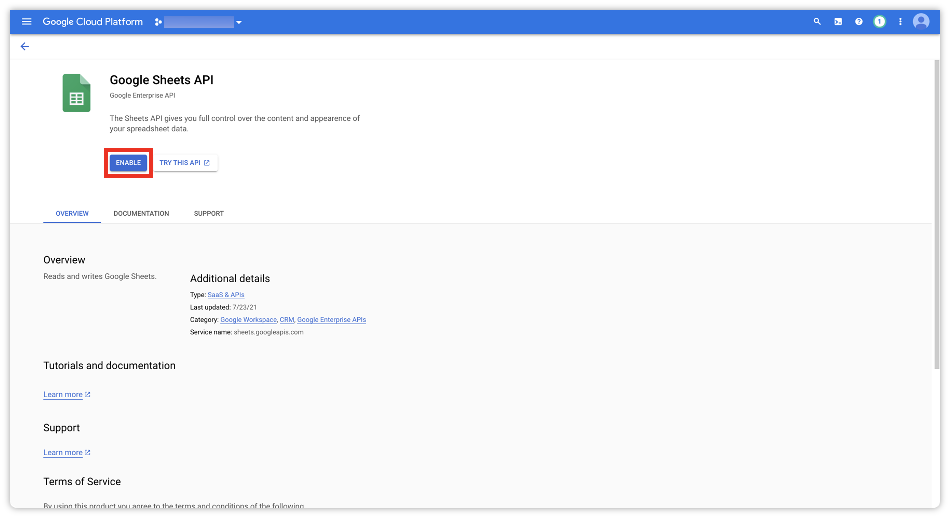Click the Last updated 7/23/21 text
The width and height of the screenshot is (950, 518).
223,308
